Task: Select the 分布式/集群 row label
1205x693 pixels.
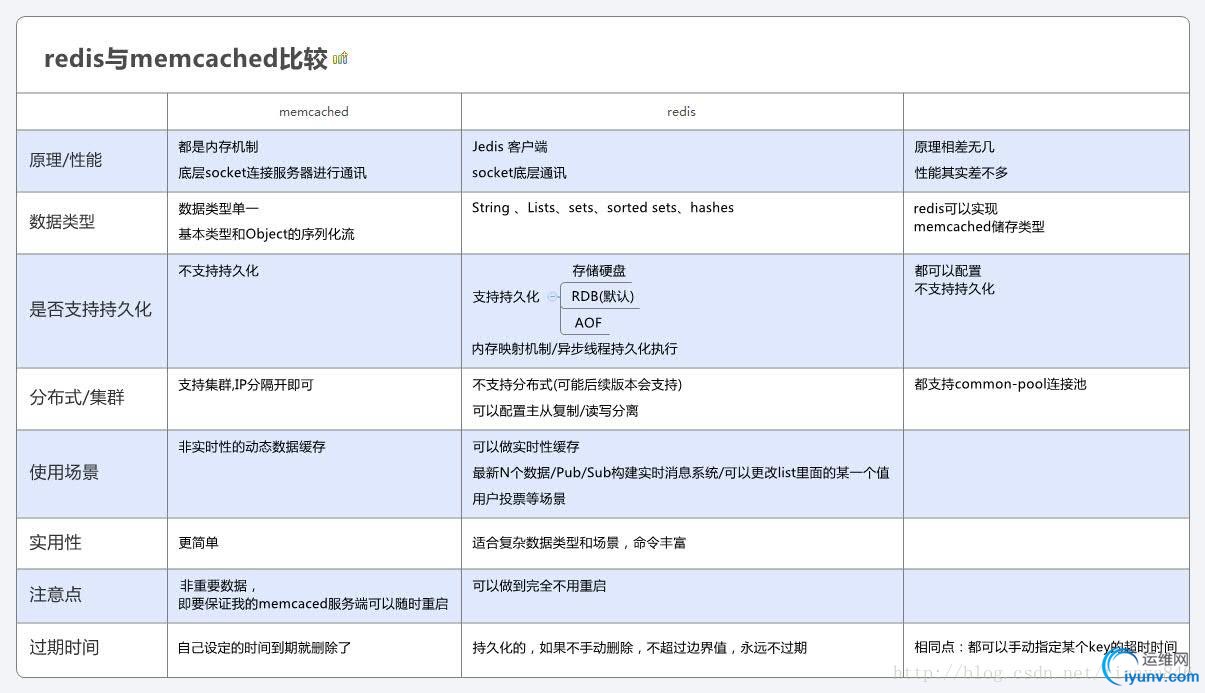Action: (x=77, y=398)
